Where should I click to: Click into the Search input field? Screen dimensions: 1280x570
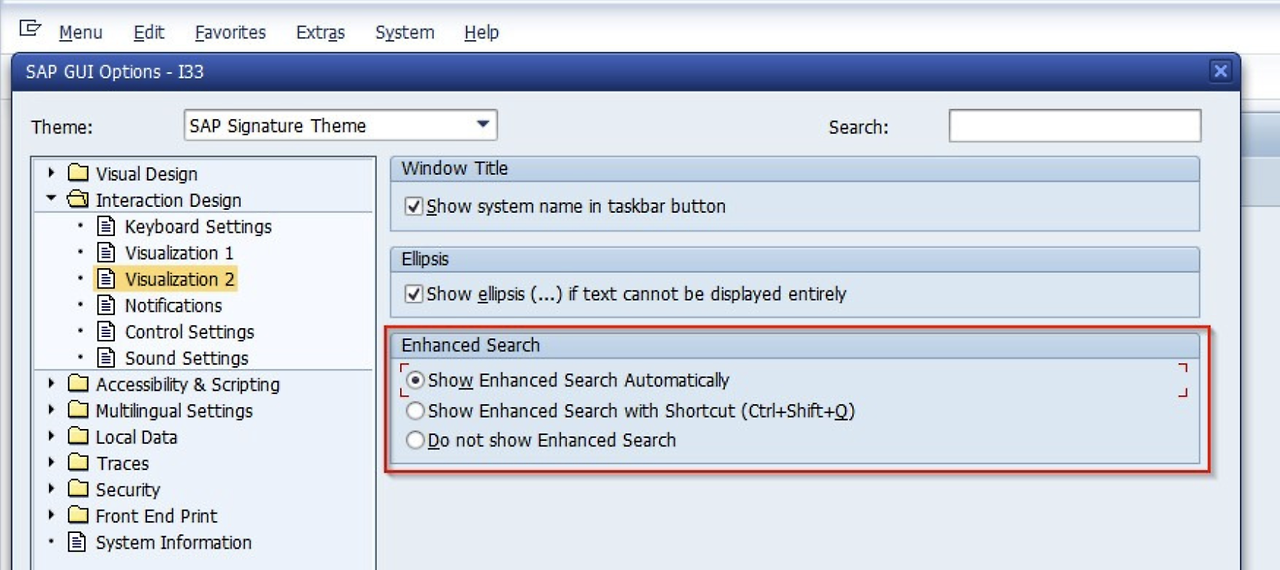(x=1075, y=126)
